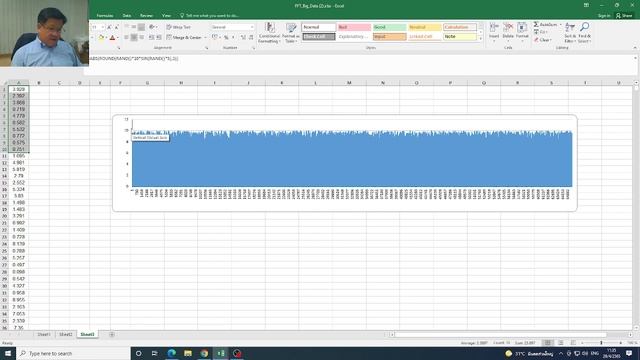This screenshot has height=360, width=640.
Task: Apply the Calculation cell style
Action: click(x=460, y=27)
